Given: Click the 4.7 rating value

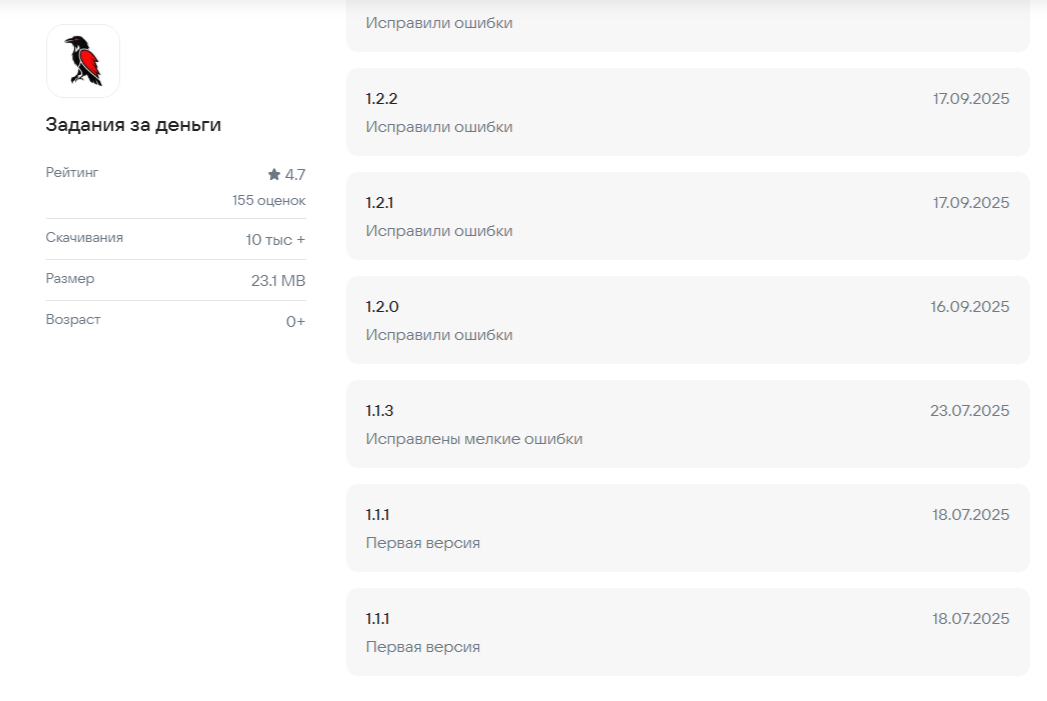Looking at the screenshot, I should (295, 175).
